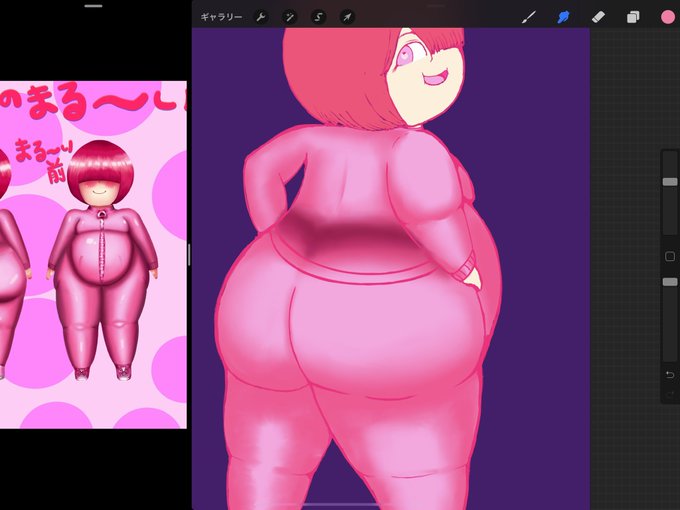This screenshot has width=680, height=510.
Task: Open the pink active color swatch
Action: 668,17
